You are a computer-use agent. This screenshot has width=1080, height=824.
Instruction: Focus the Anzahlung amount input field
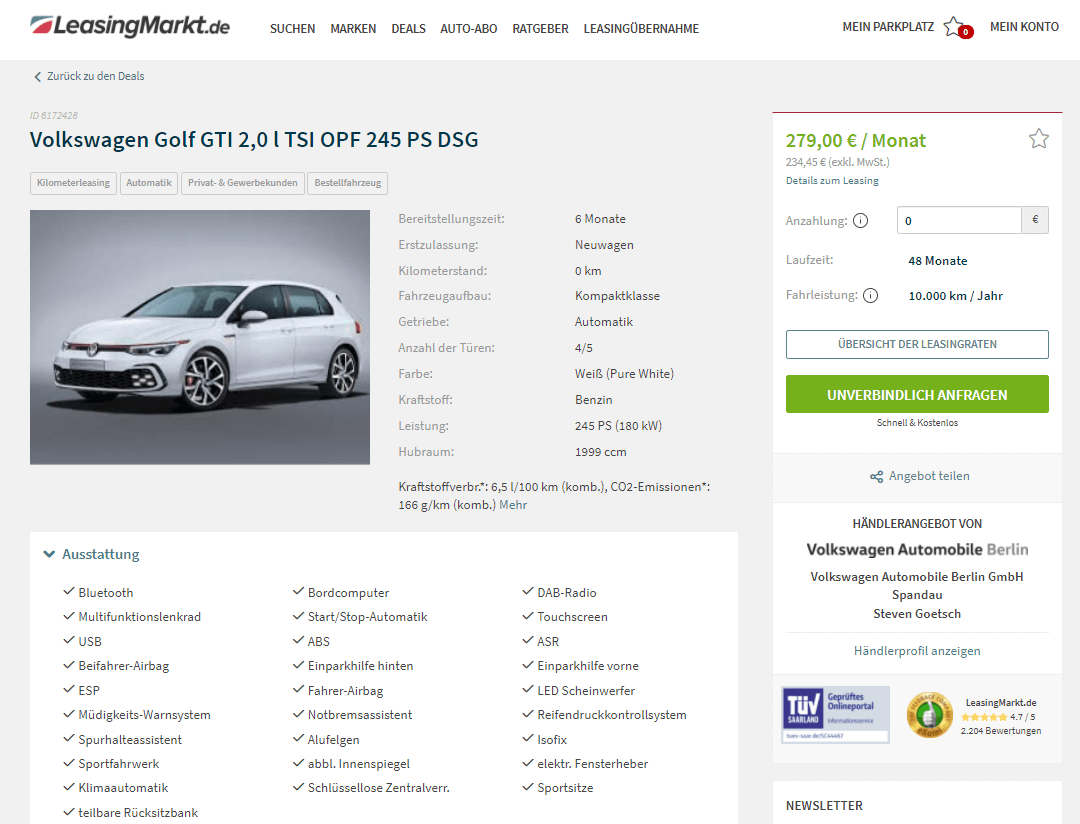959,220
